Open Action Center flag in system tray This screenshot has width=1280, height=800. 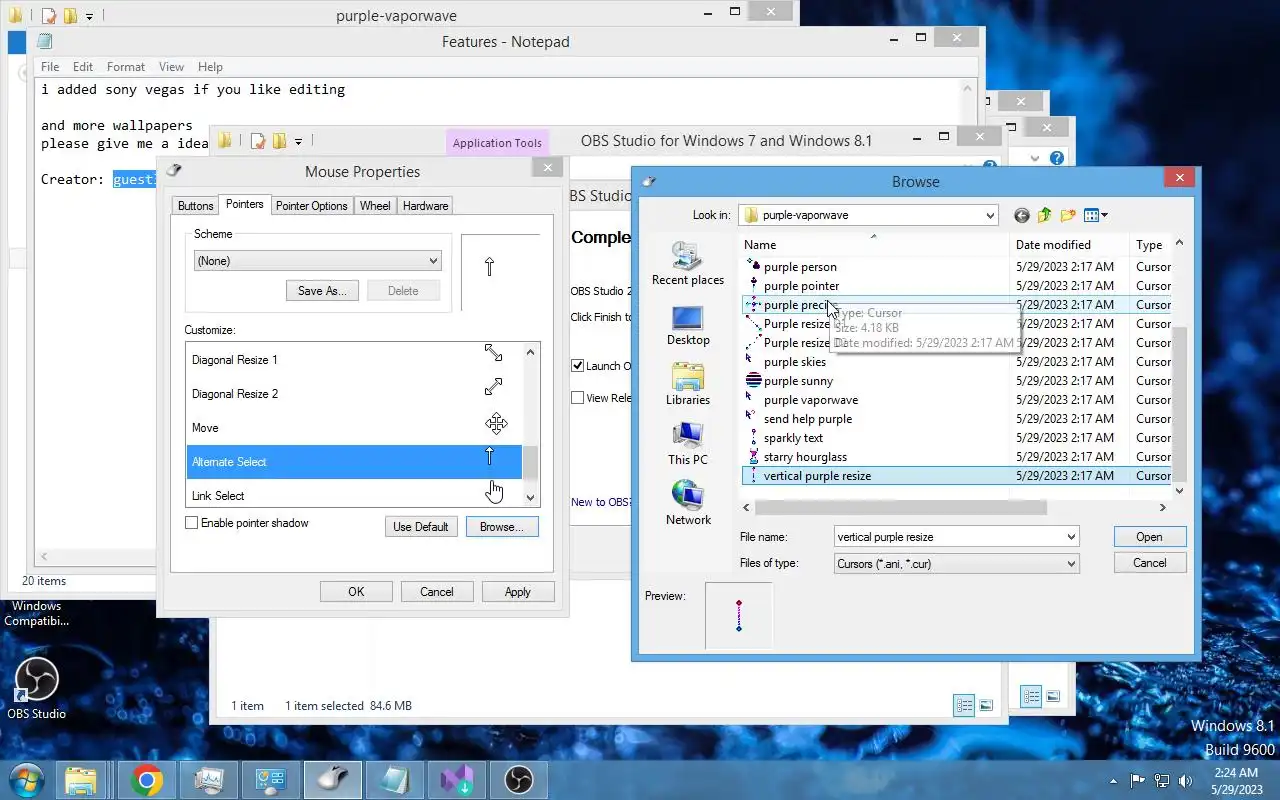coord(1138,781)
